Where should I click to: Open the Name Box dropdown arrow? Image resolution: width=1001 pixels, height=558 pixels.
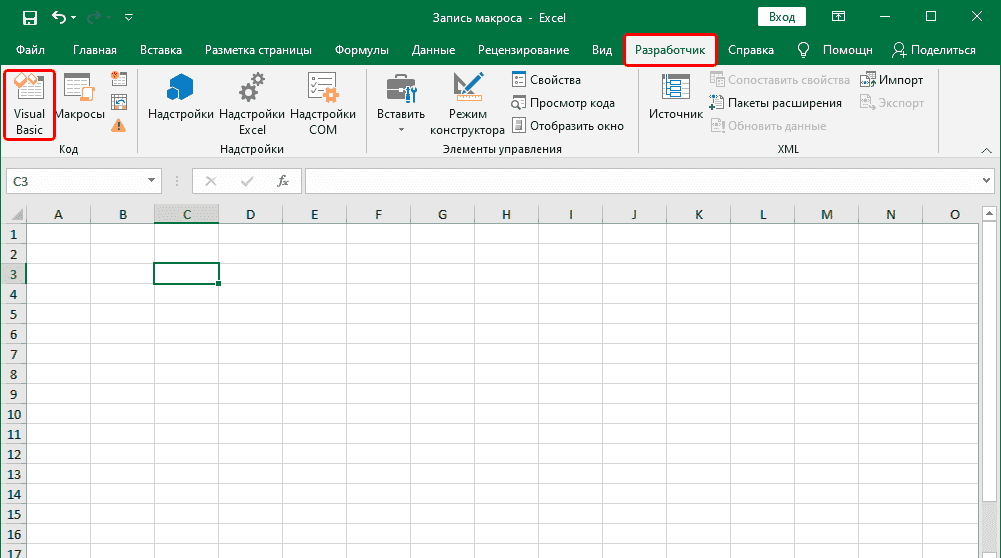pyautogui.click(x=152, y=181)
